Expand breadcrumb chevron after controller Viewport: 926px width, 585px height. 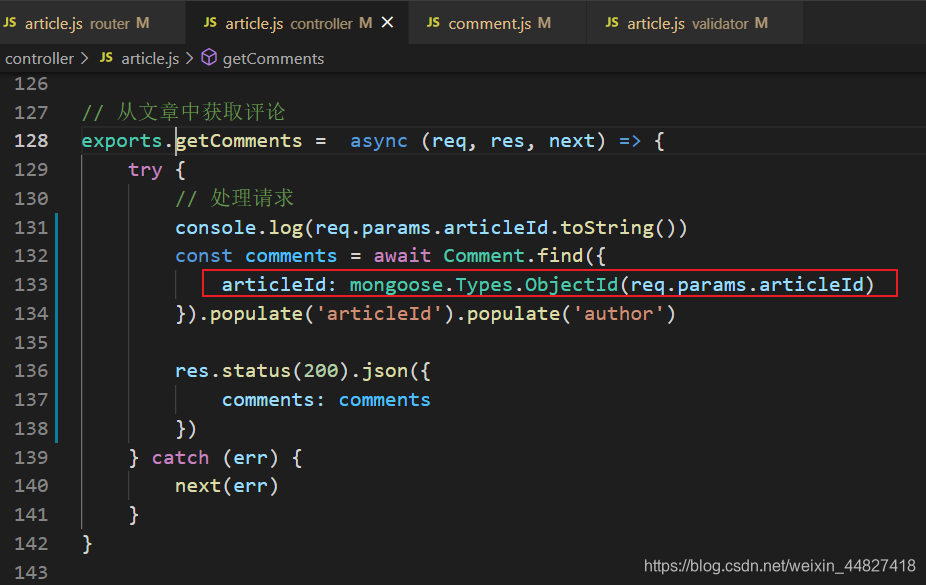84,58
